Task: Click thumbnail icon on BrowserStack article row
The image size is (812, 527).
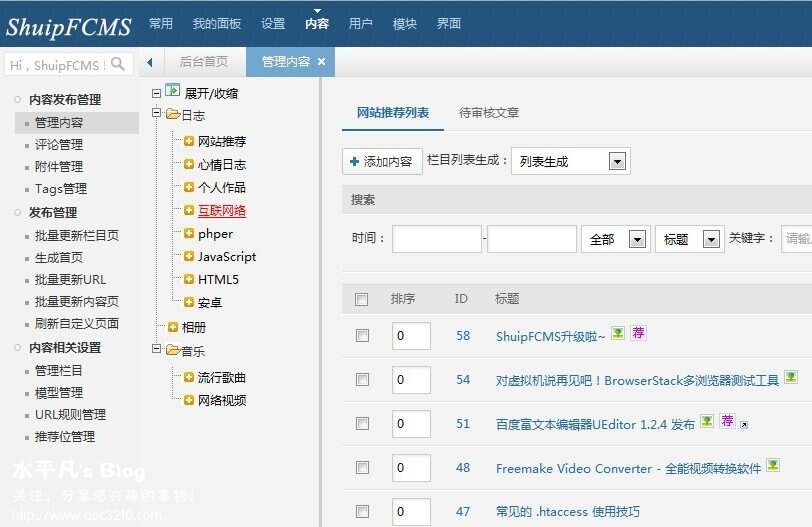Action: click(x=791, y=377)
